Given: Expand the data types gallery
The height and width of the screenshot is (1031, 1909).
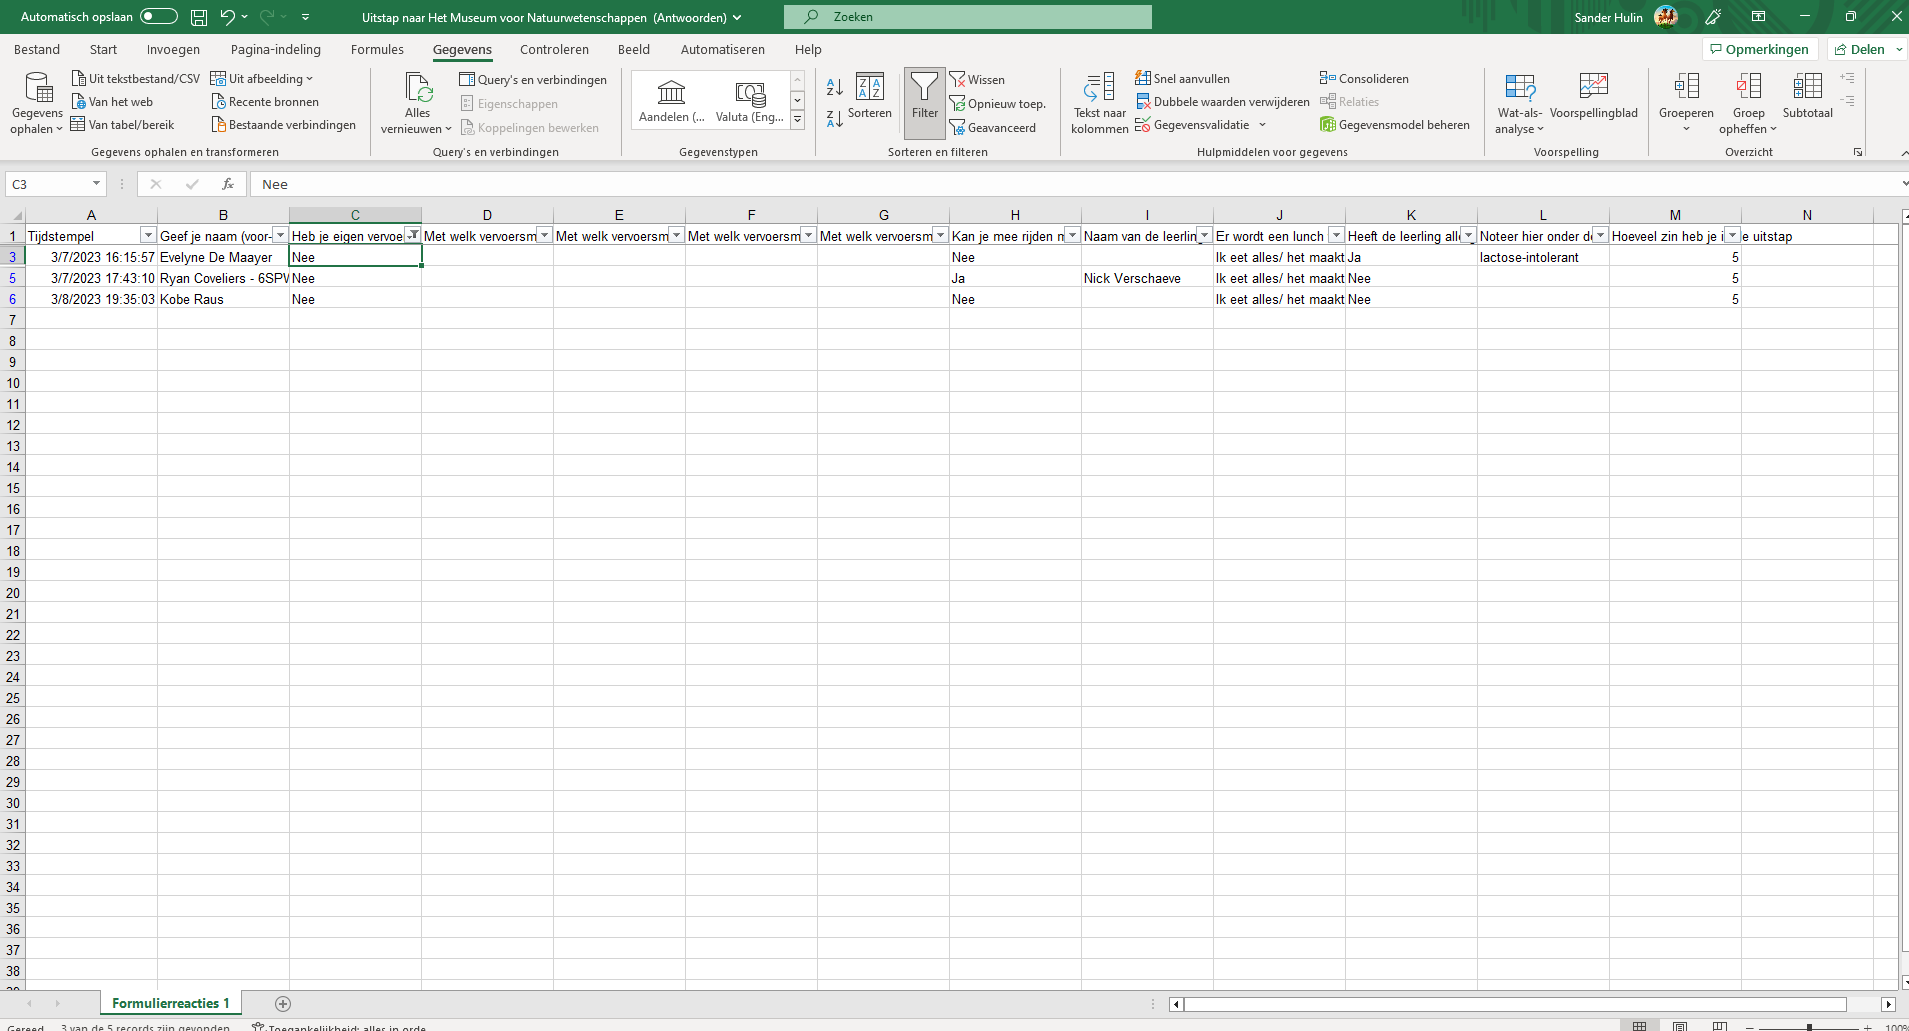Looking at the screenshot, I should tap(797, 120).
